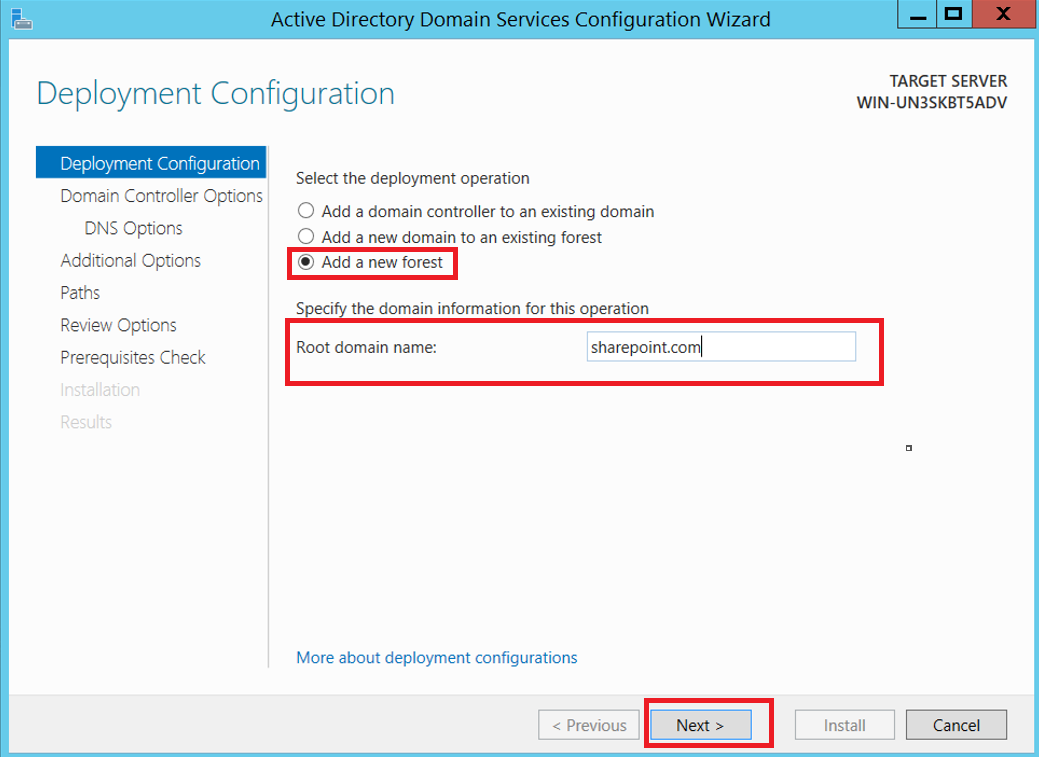Click the Root domain name input field
Viewport: 1039px width, 758px height.
click(x=721, y=347)
